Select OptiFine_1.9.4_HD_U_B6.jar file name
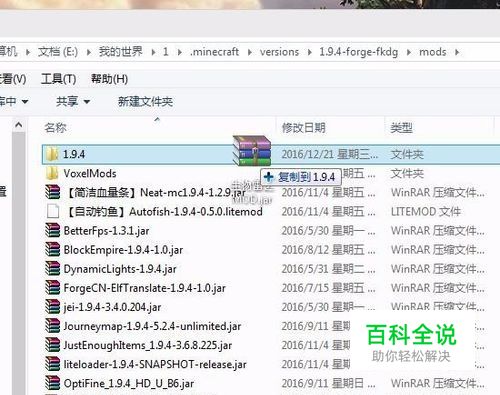The width and height of the screenshot is (500, 395). pos(129,383)
